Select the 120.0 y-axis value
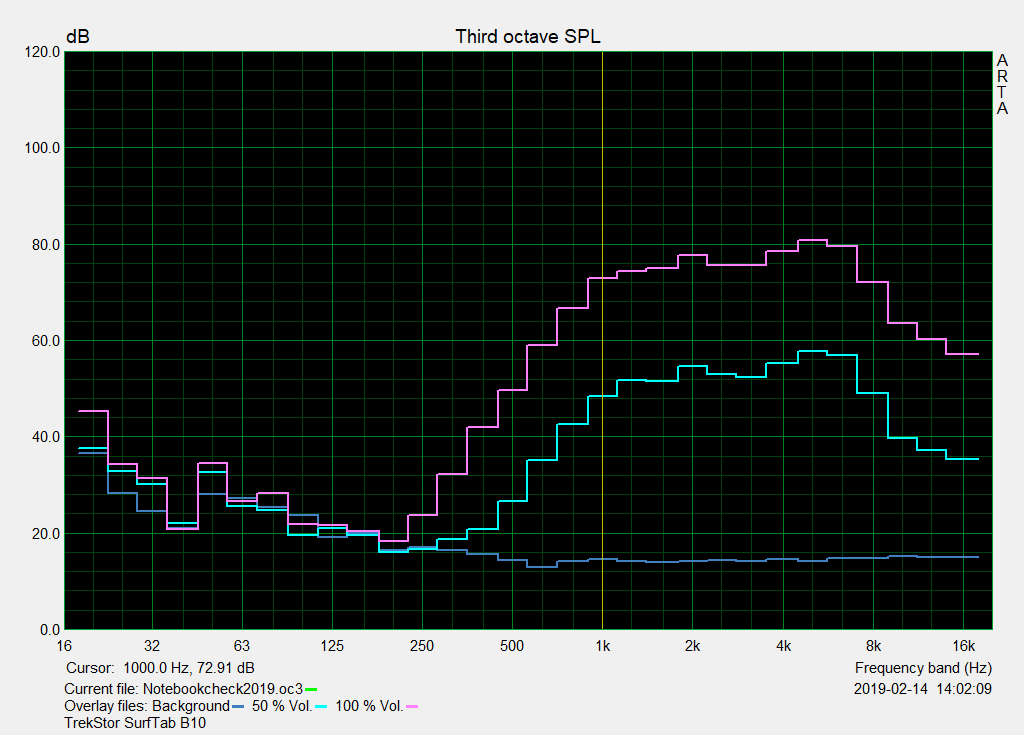This screenshot has height=735, width=1024. click(x=42, y=52)
